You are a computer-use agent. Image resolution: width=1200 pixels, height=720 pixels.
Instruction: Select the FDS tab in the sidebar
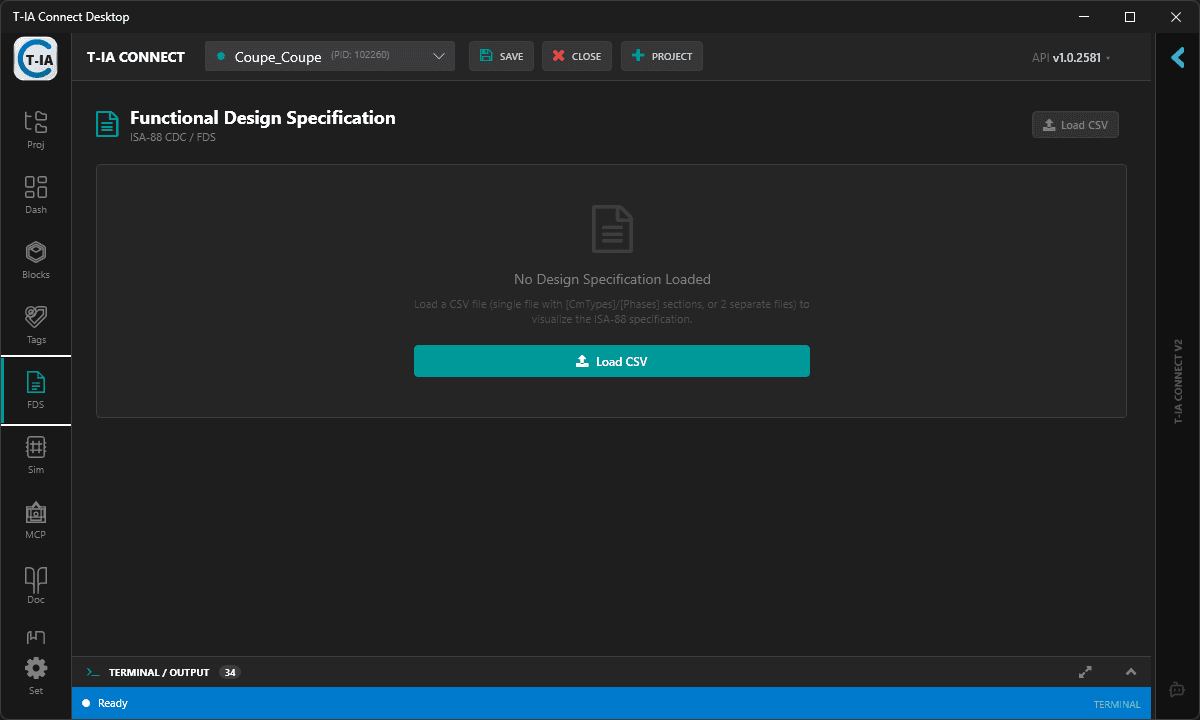(35, 388)
